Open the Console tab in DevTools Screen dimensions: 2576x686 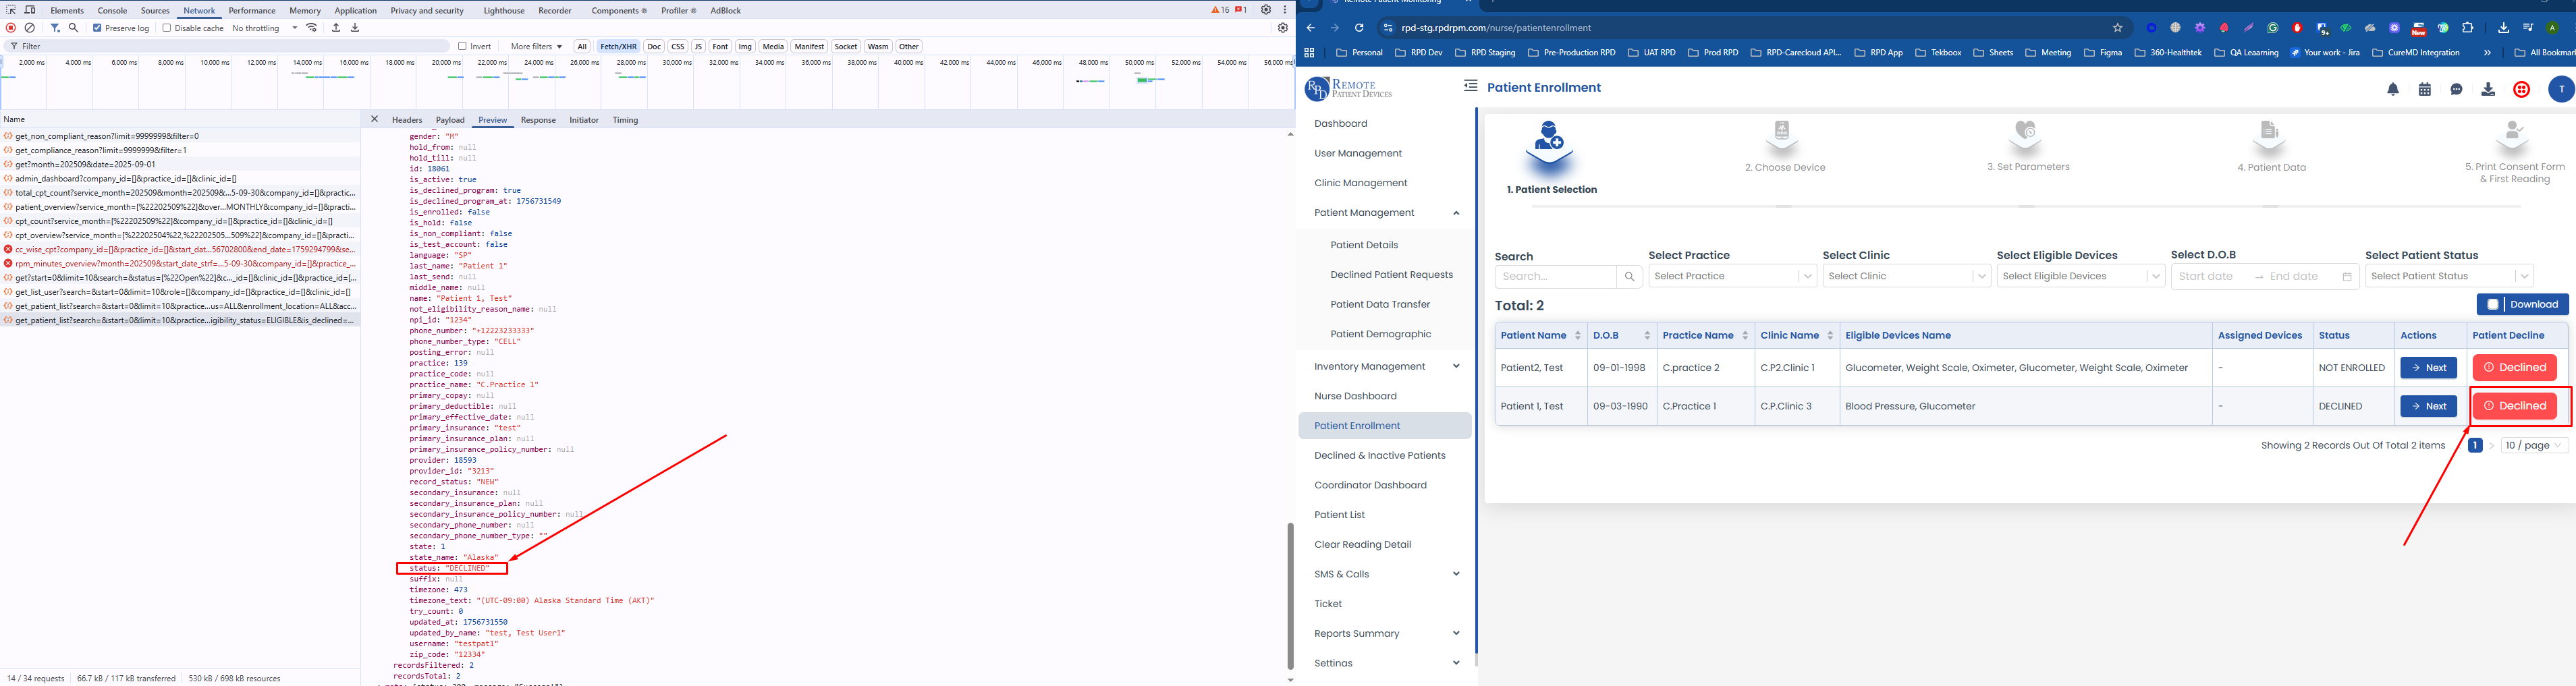click(x=112, y=10)
